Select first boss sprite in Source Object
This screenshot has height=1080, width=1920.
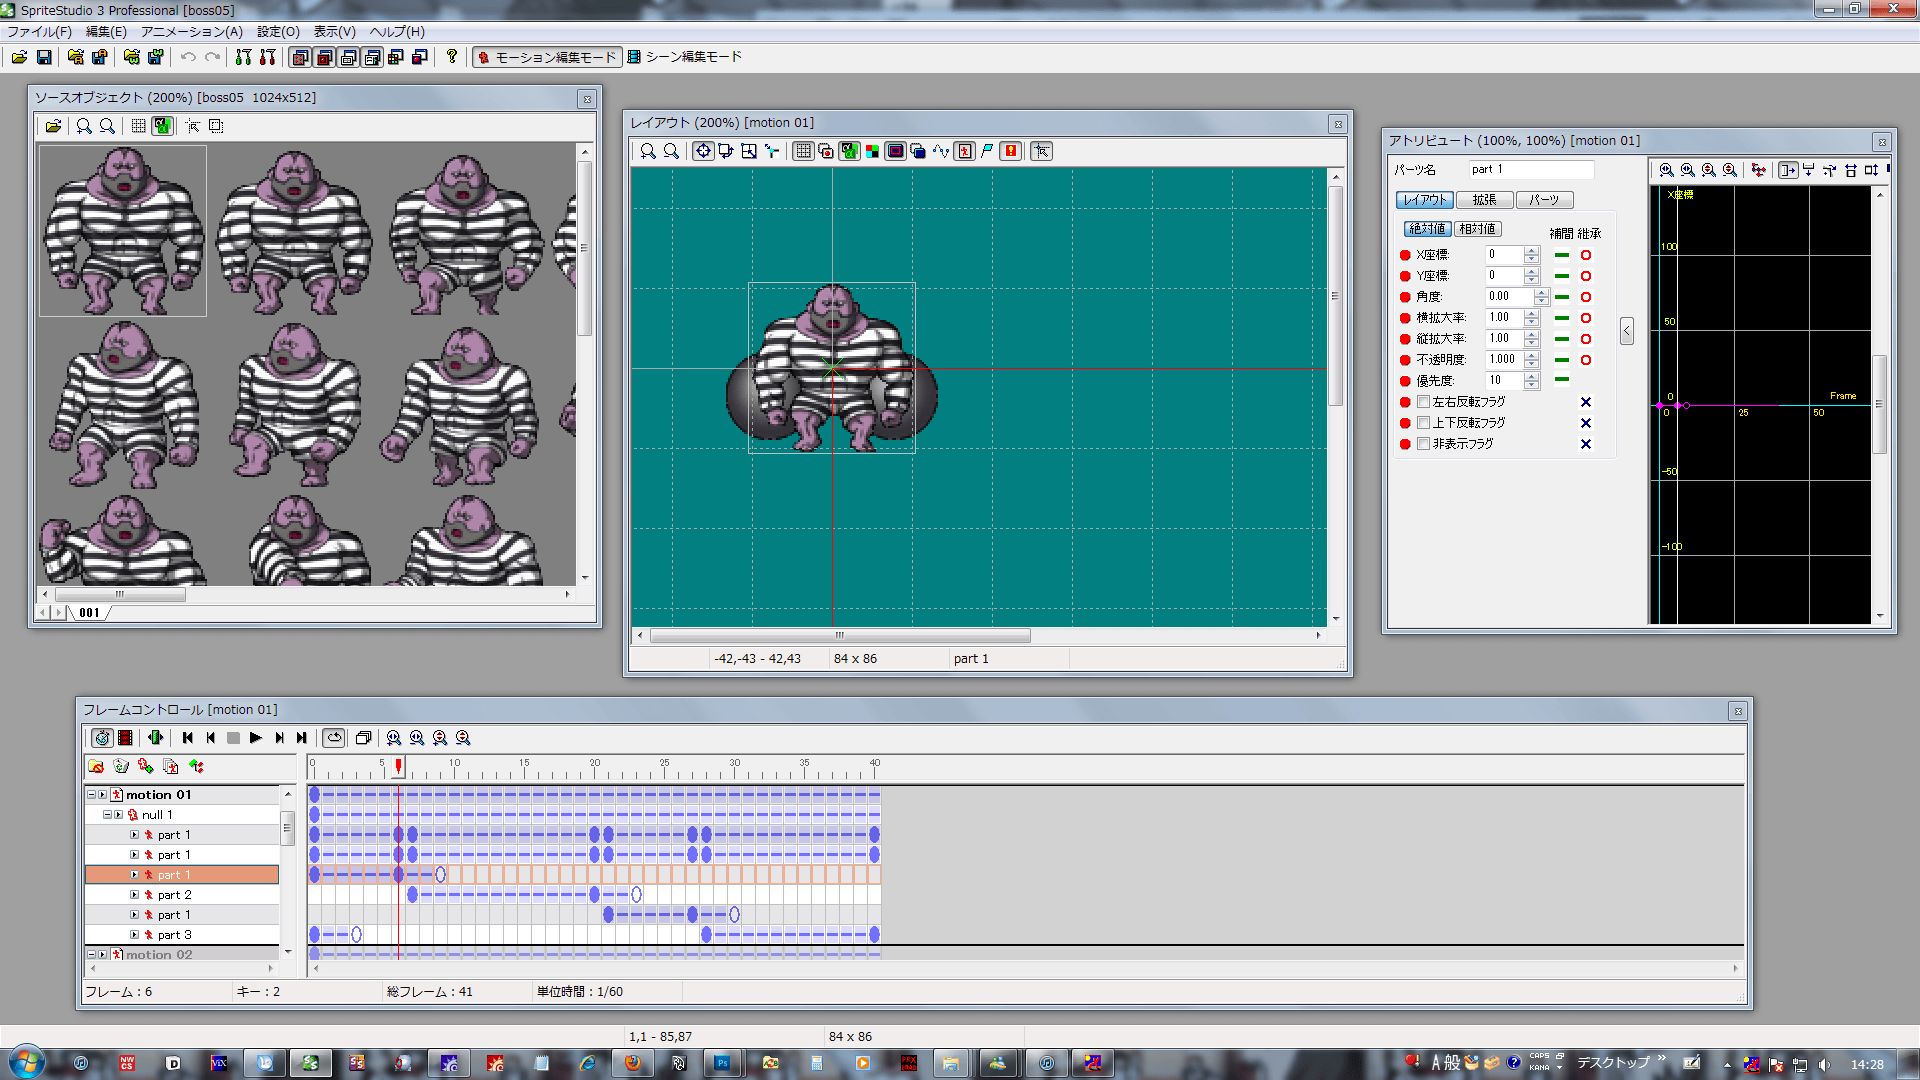point(123,231)
